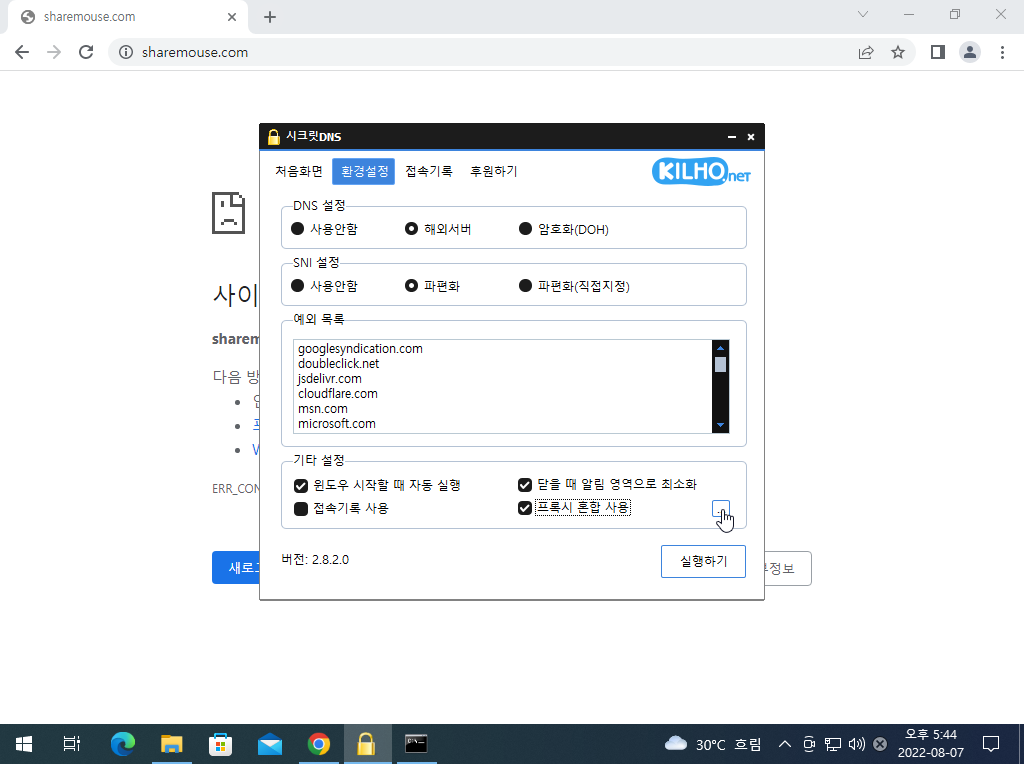
Task: Uncheck 윈도우 시작할 때 자동 실행
Action: (301, 485)
